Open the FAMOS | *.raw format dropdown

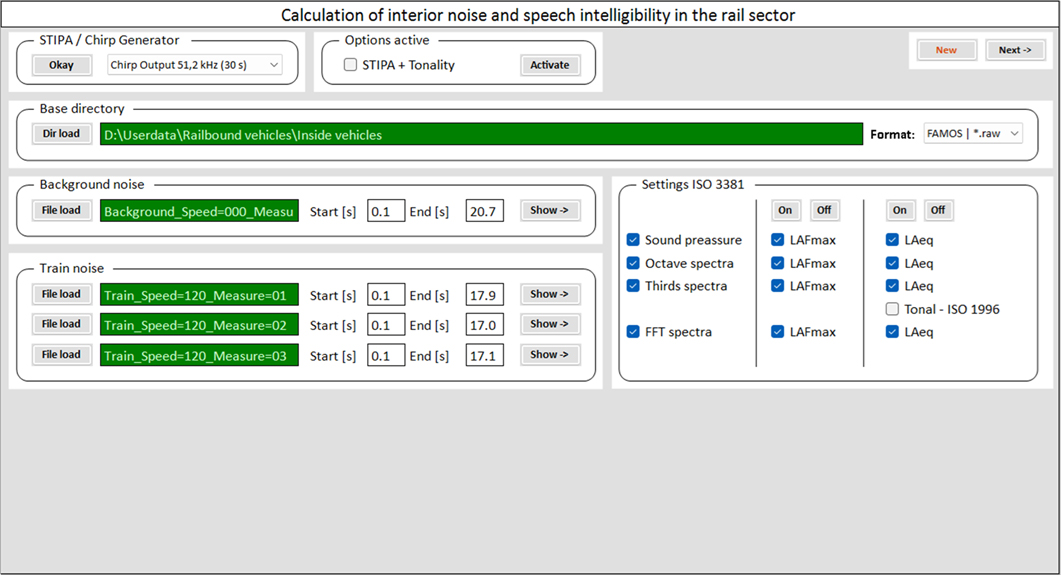[972, 134]
